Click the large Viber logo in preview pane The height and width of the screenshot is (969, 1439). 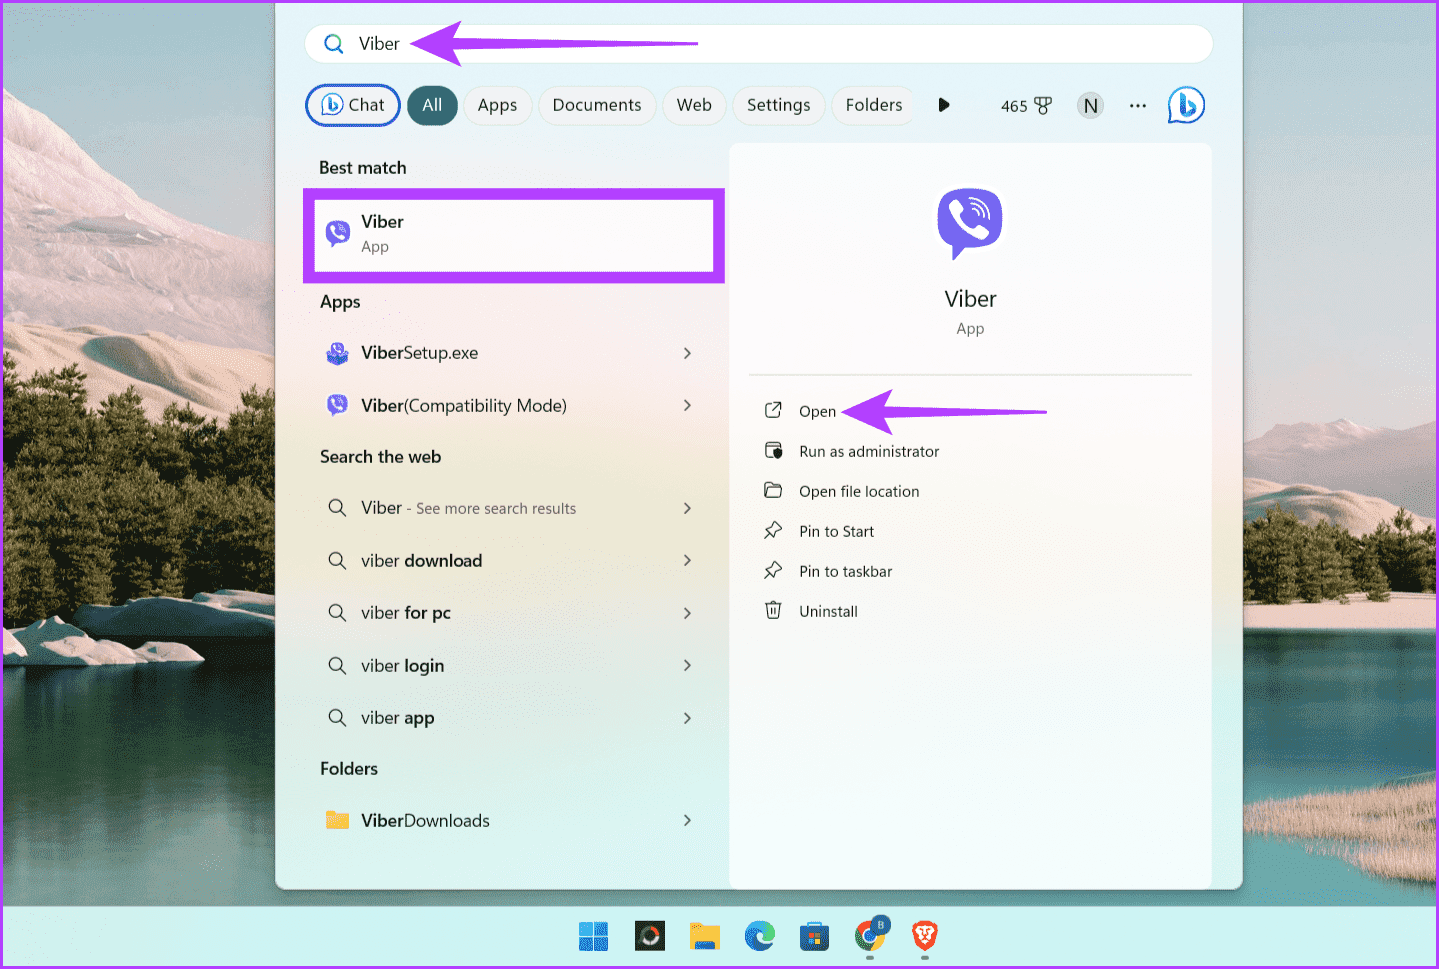click(x=970, y=224)
